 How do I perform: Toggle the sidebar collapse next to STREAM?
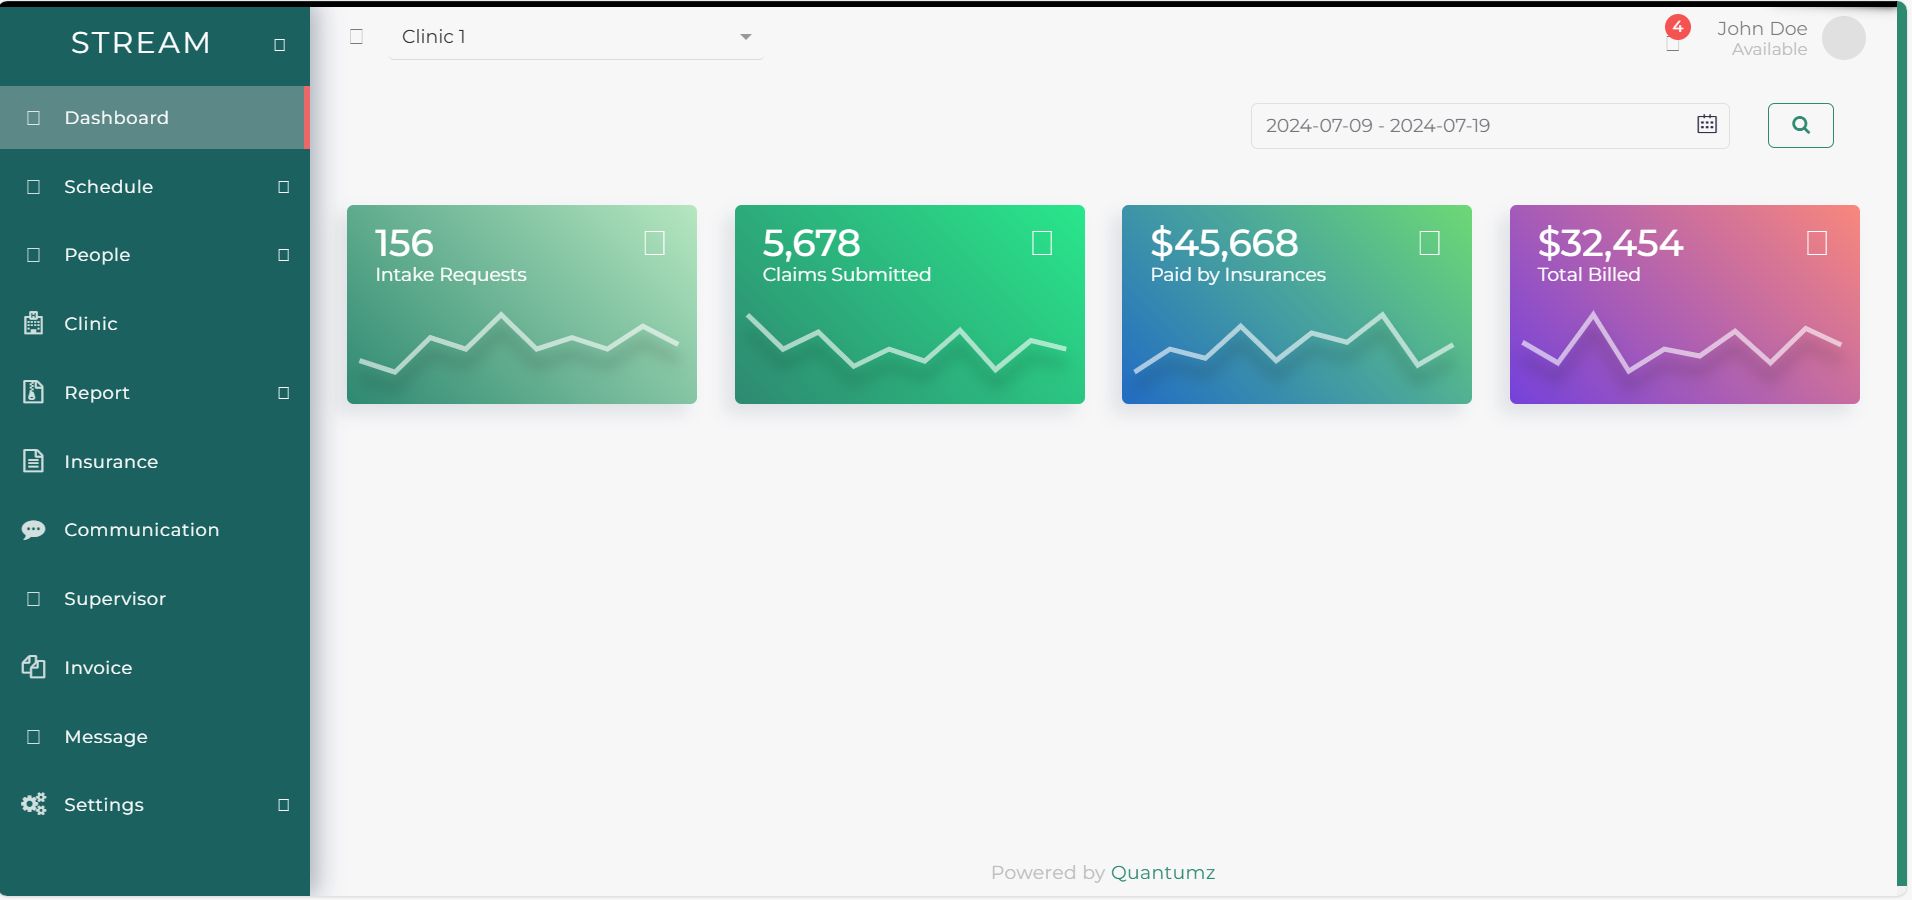click(280, 45)
